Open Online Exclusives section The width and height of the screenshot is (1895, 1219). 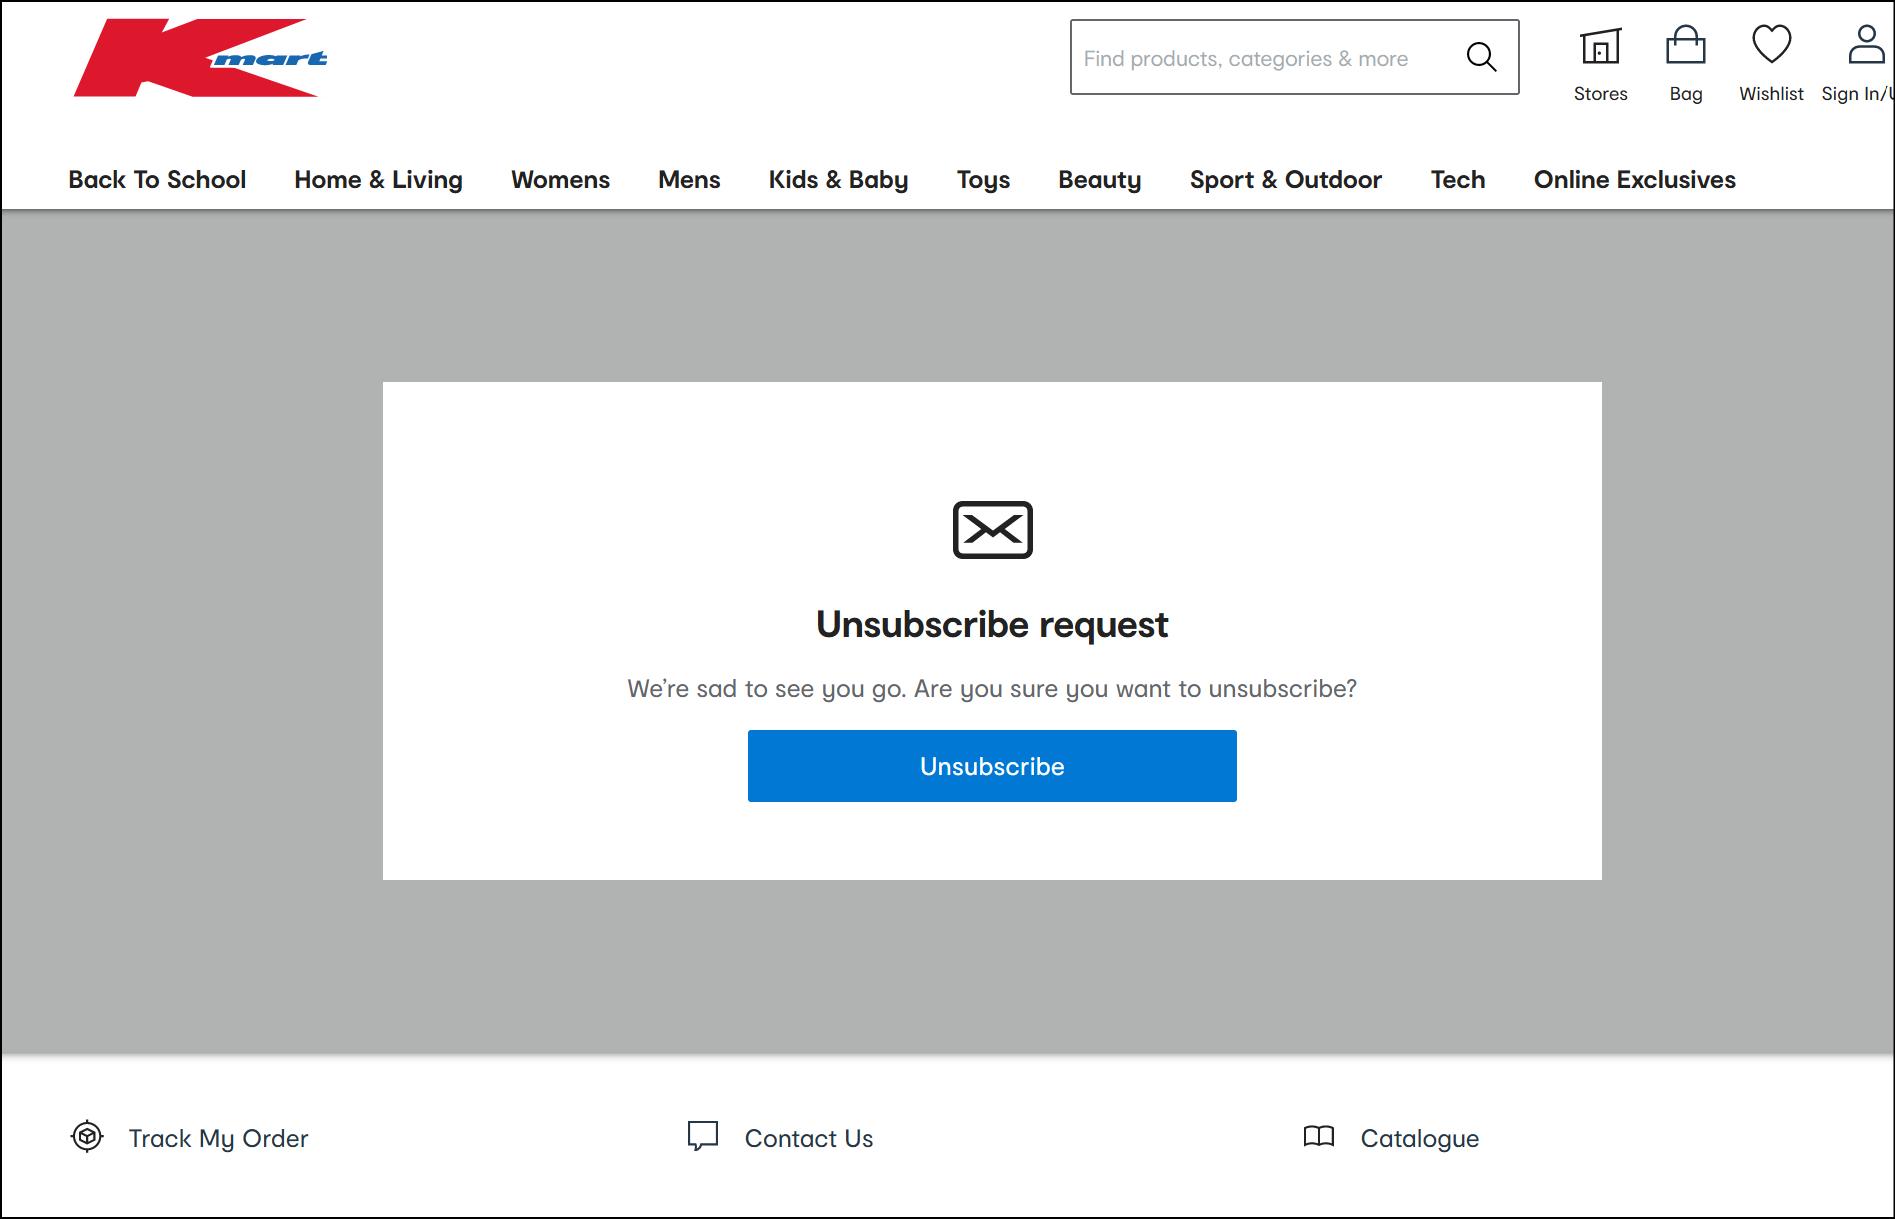pyautogui.click(x=1634, y=180)
